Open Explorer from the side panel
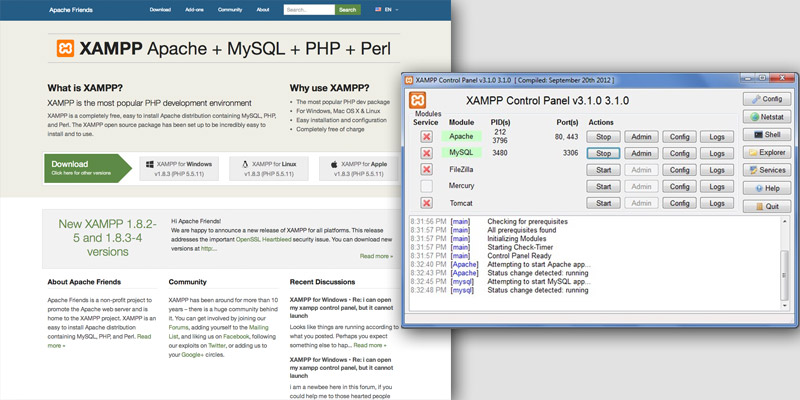Screen dimensions: 800x400 [767, 153]
